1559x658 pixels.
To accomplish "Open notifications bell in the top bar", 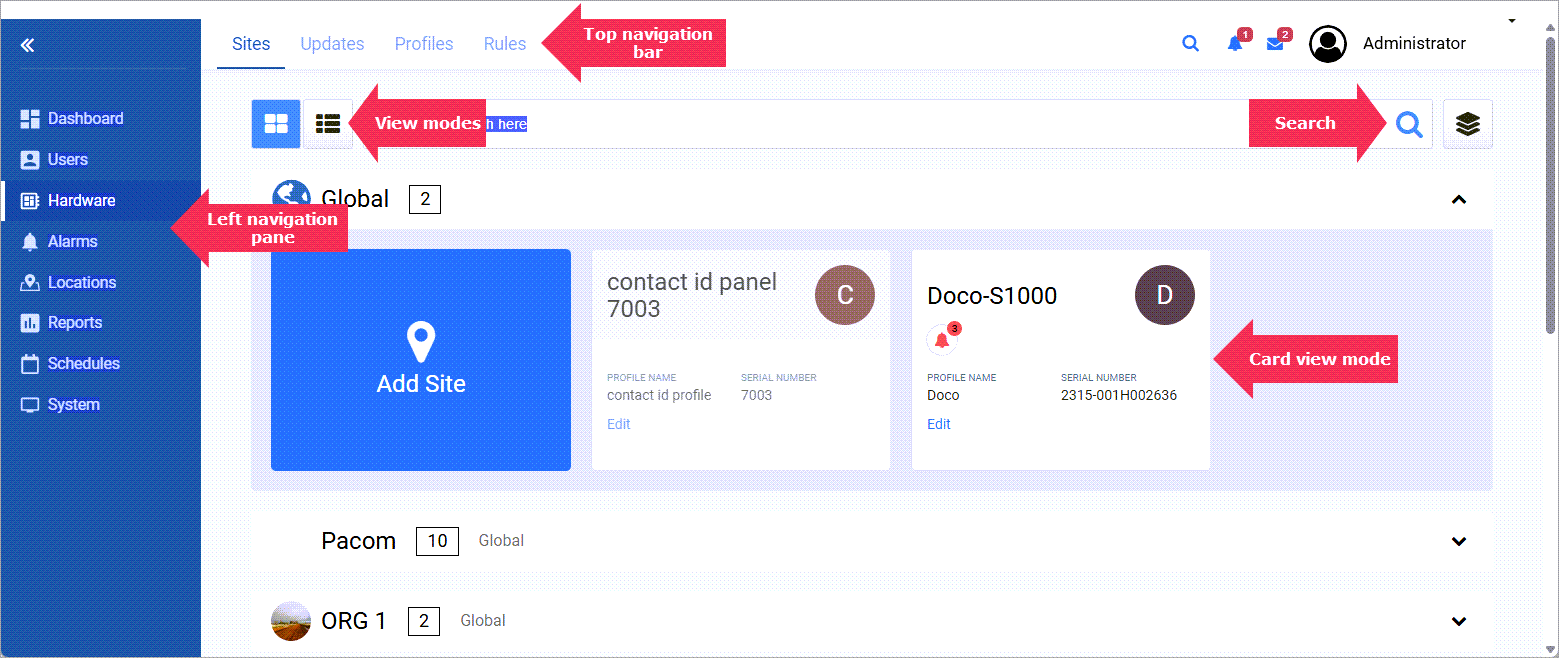I will (x=1235, y=44).
